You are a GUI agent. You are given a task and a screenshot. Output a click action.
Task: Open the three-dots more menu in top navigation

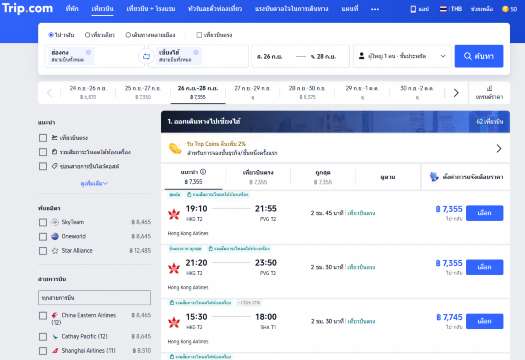coord(375,9)
